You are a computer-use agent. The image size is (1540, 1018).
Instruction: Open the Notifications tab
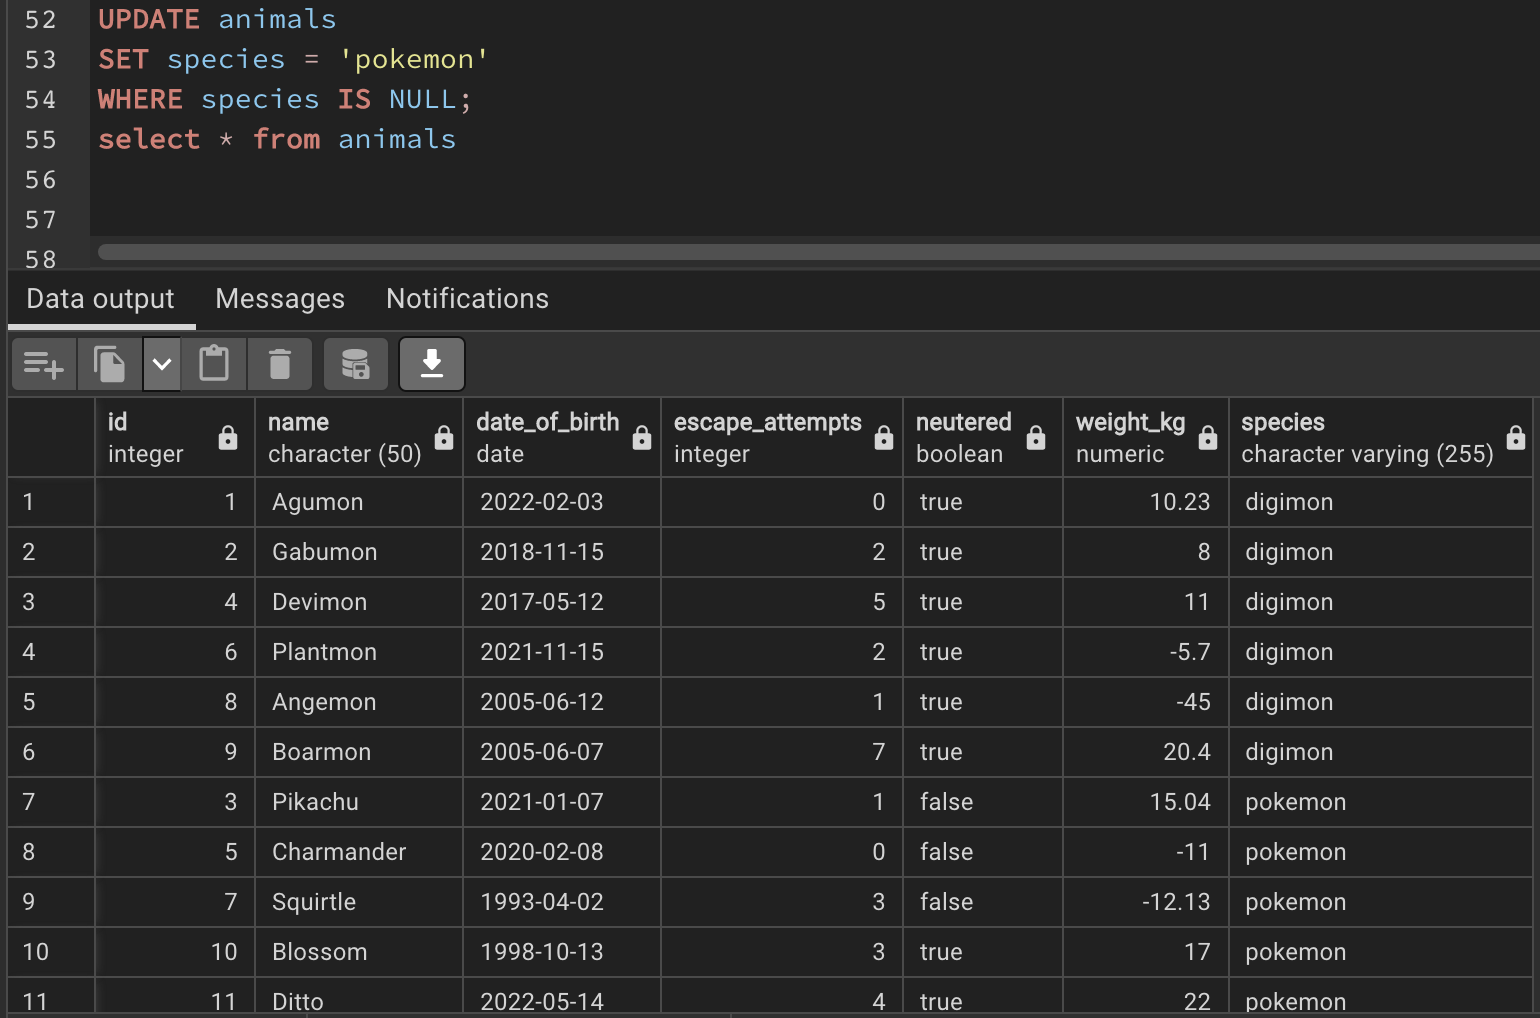tap(467, 298)
